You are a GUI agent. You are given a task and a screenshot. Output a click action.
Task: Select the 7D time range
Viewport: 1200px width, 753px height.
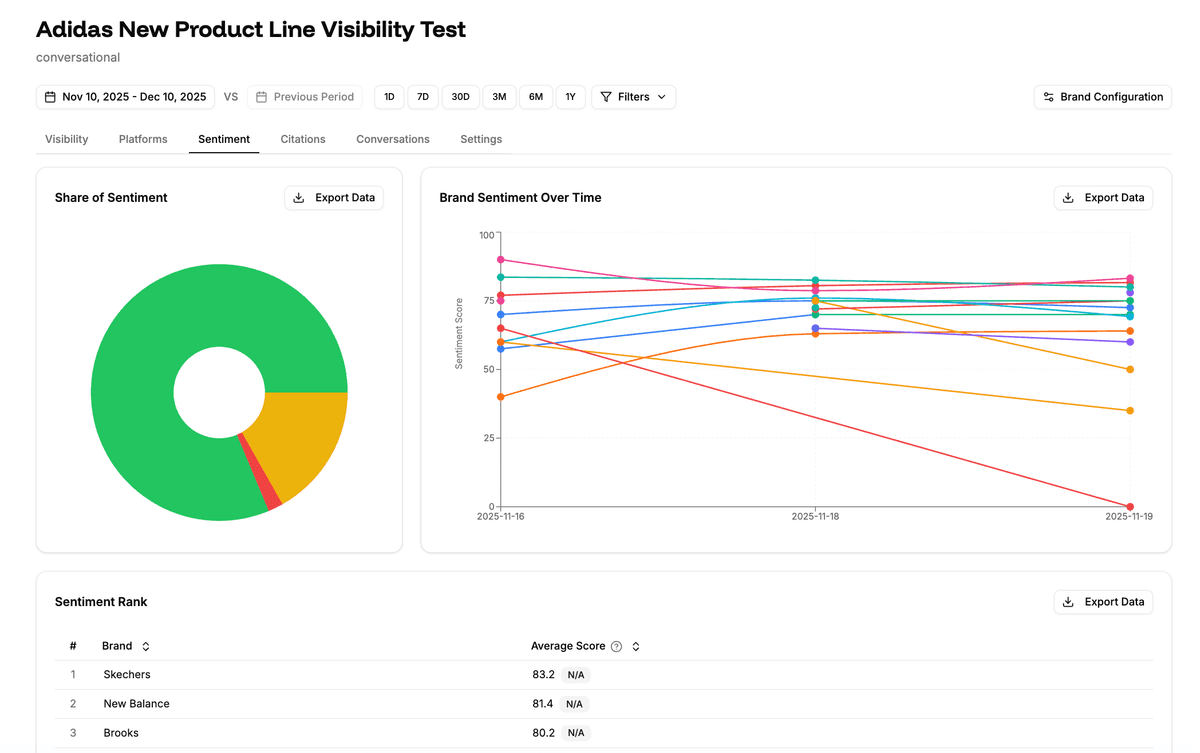[x=422, y=96]
